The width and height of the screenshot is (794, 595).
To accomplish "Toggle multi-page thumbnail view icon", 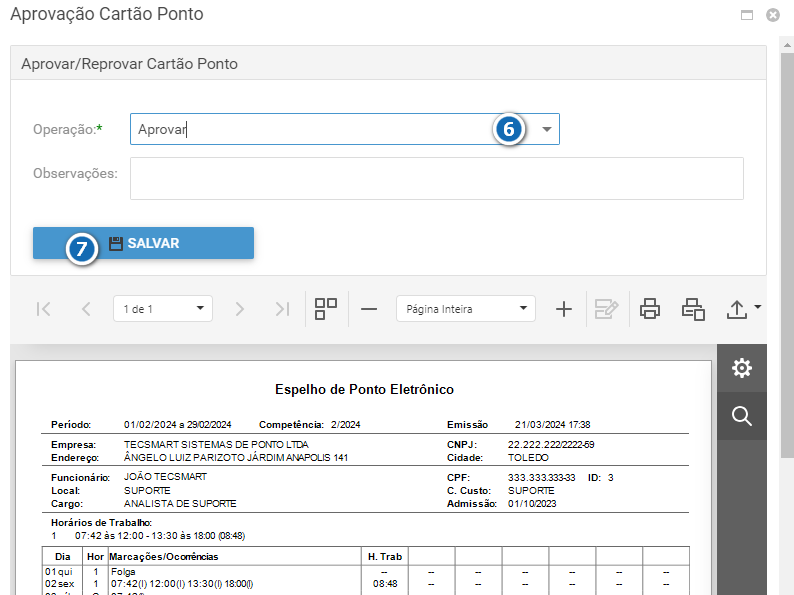I will (326, 309).
